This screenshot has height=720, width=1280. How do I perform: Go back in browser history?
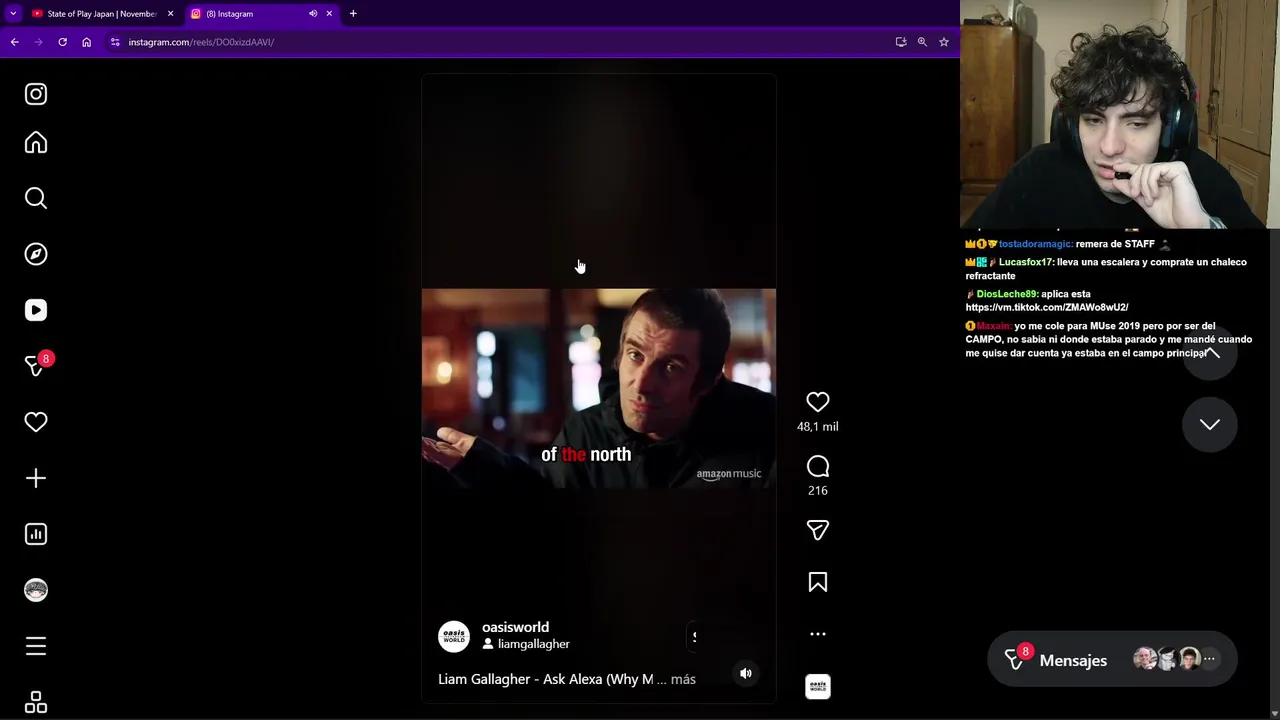(15, 42)
